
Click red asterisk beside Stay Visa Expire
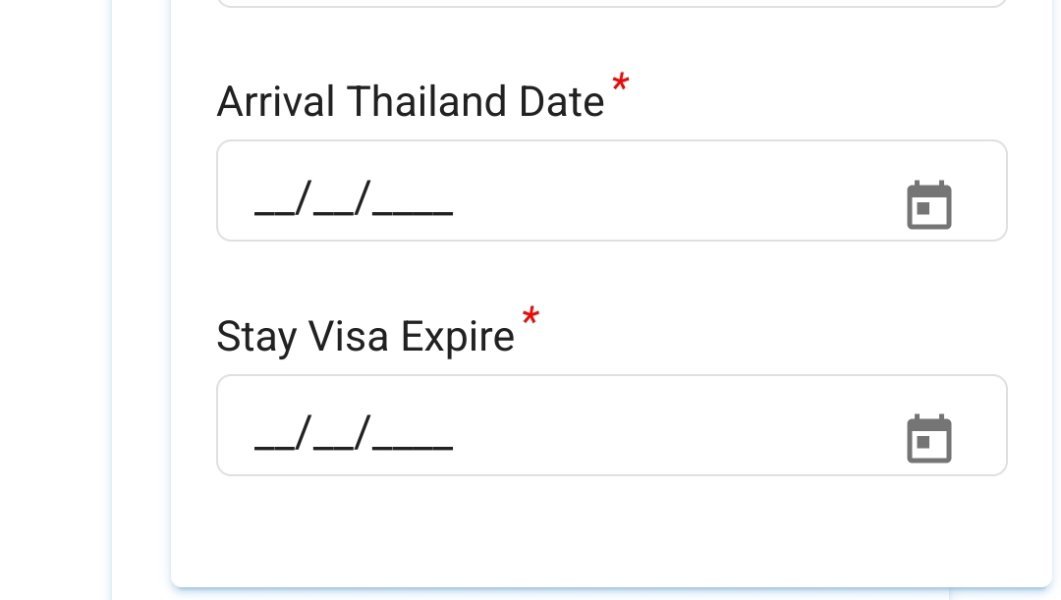coord(530,320)
